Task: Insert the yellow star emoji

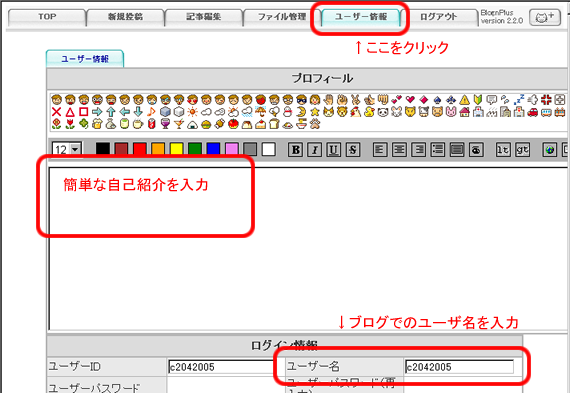Action: coord(315,112)
